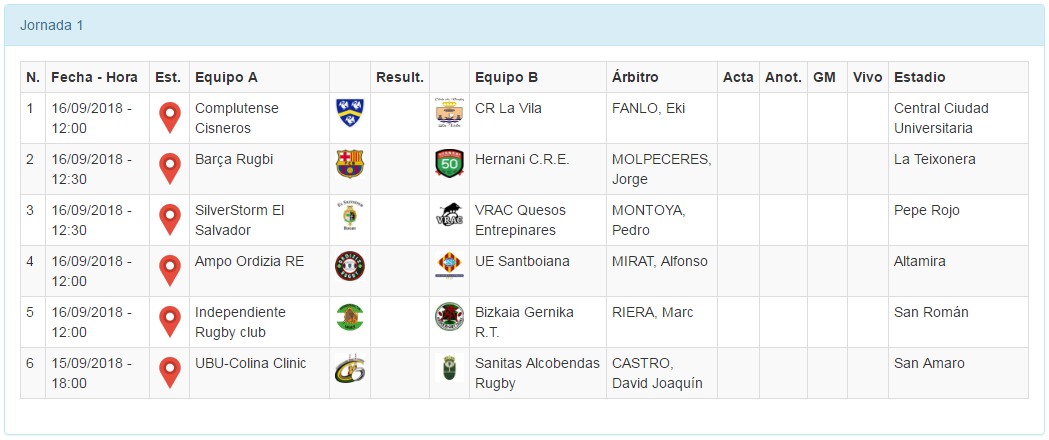Image resolution: width=1049 pixels, height=440 pixels.
Task: Open the CR La Vila team name
Action: (508, 108)
